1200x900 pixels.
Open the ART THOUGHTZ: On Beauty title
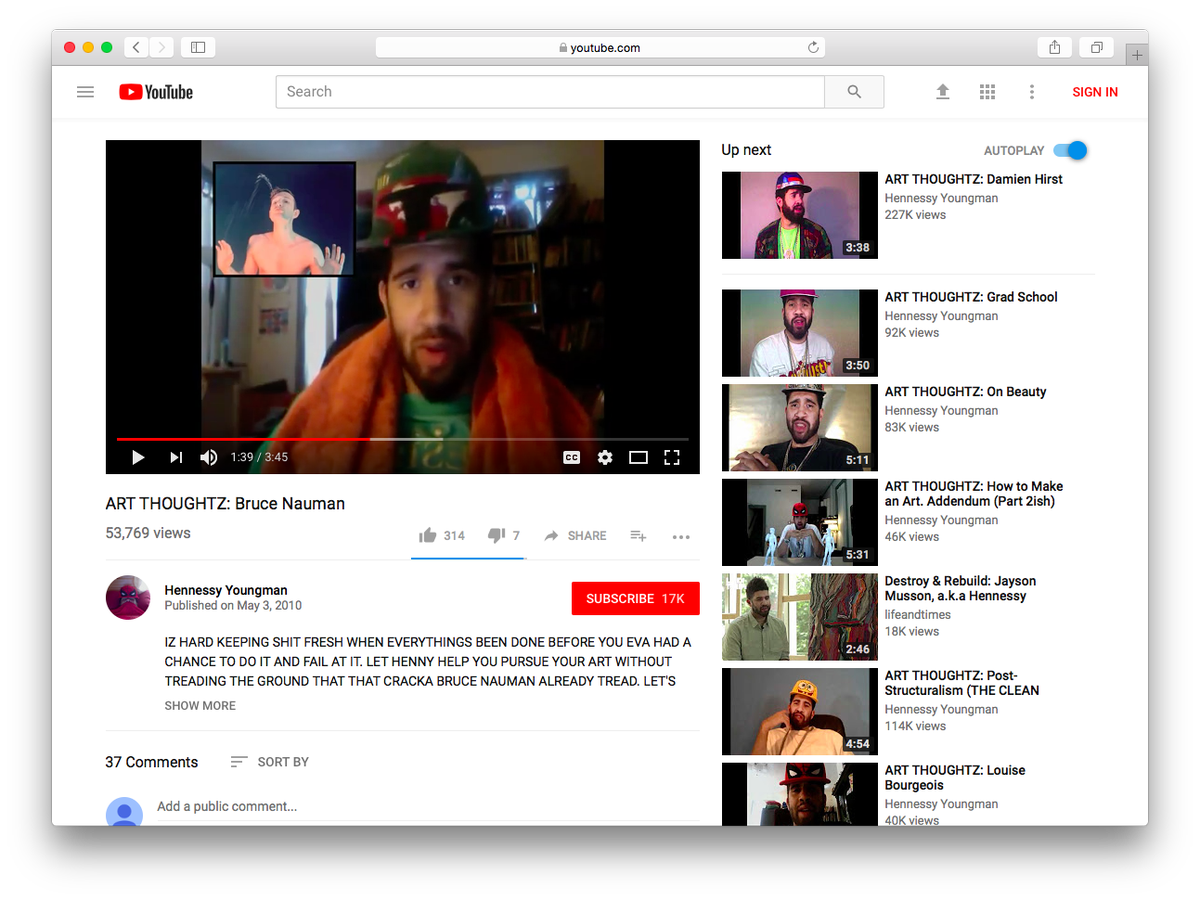point(965,392)
